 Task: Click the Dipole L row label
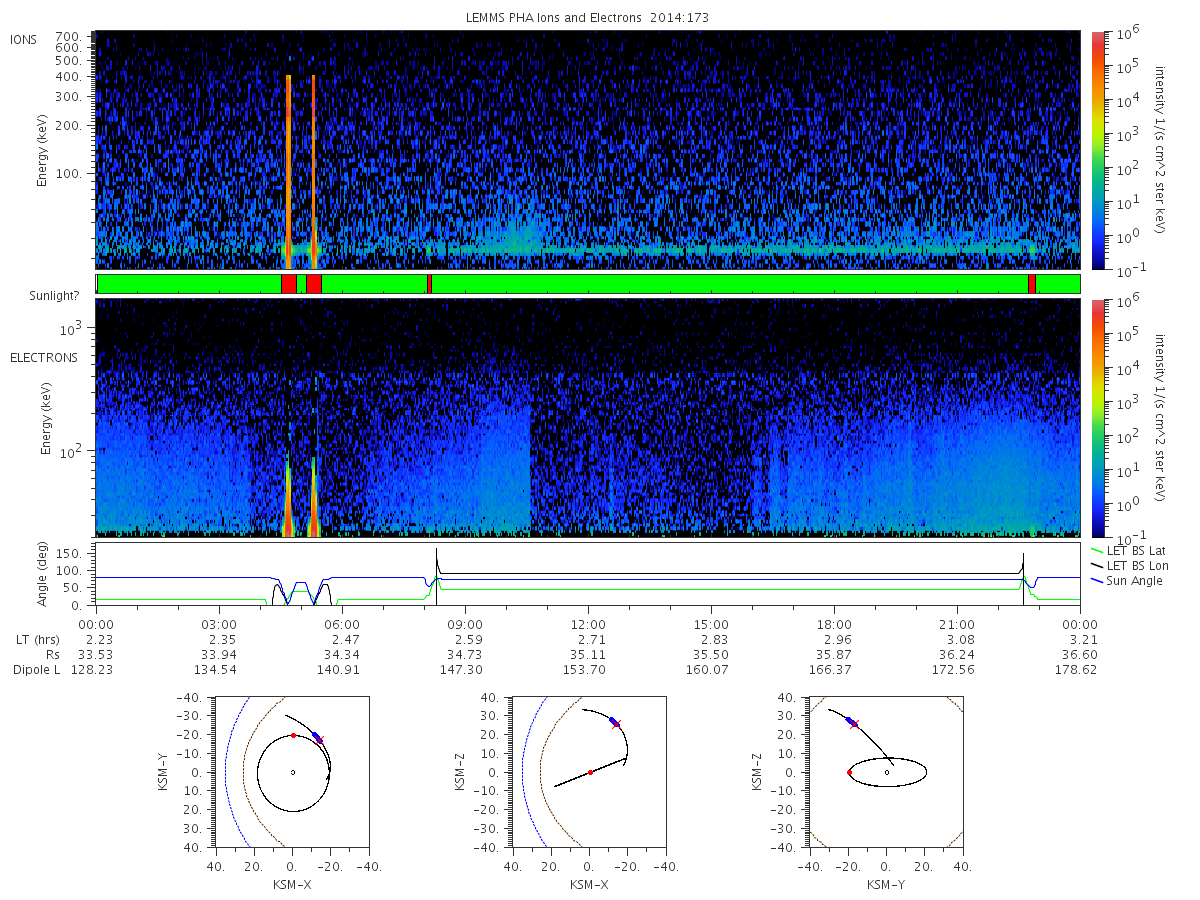click(36, 669)
